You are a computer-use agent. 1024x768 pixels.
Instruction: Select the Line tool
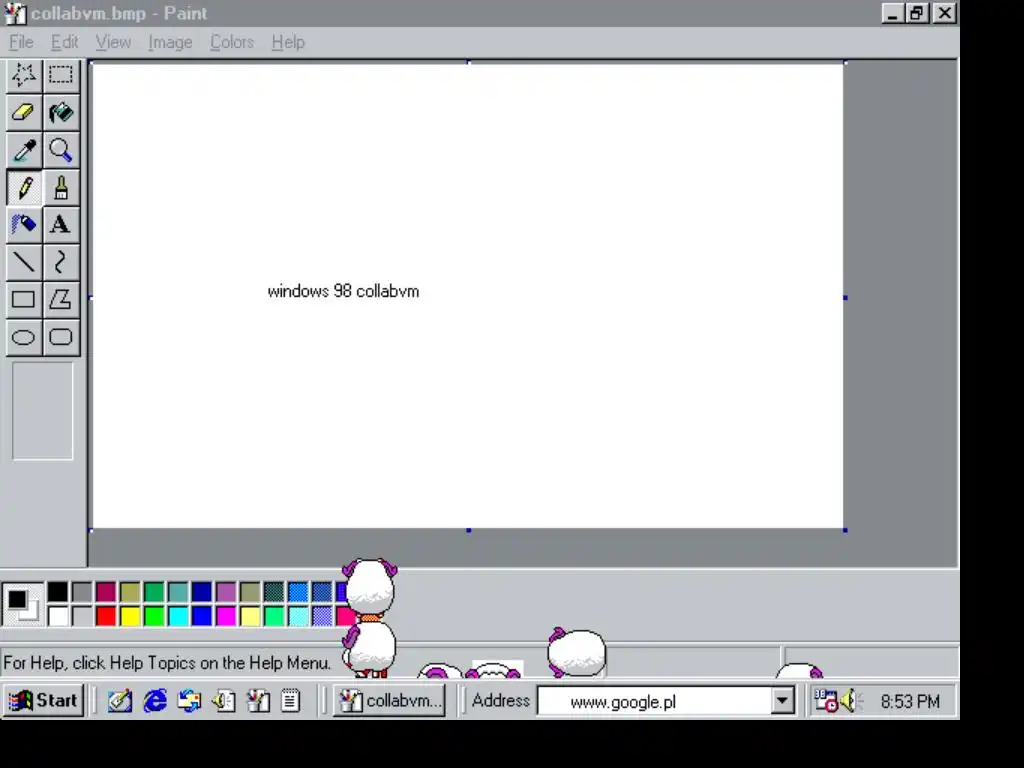(24, 262)
